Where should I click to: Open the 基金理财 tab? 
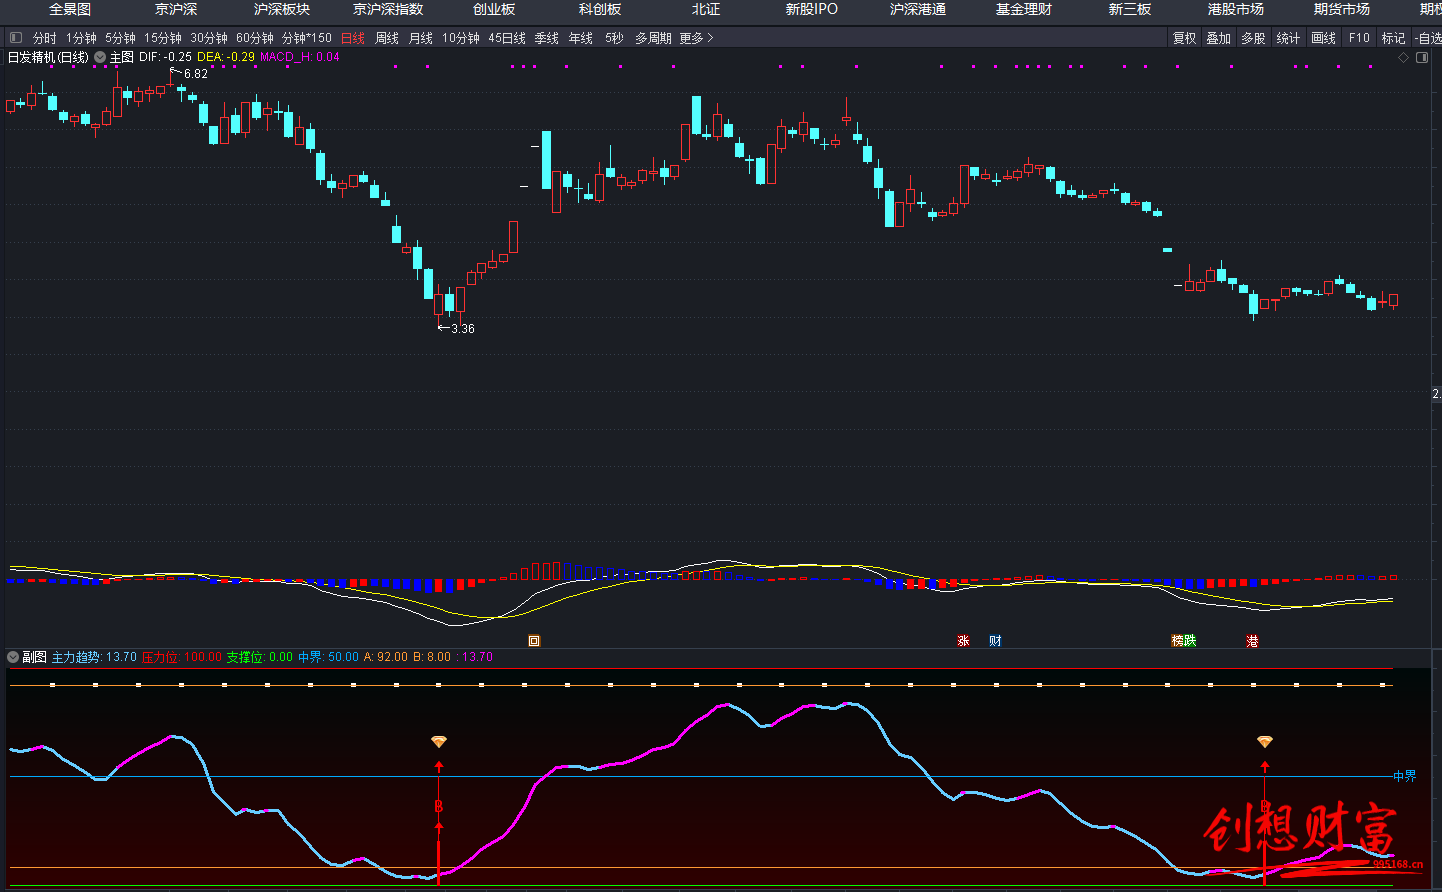click(1024, 9)
